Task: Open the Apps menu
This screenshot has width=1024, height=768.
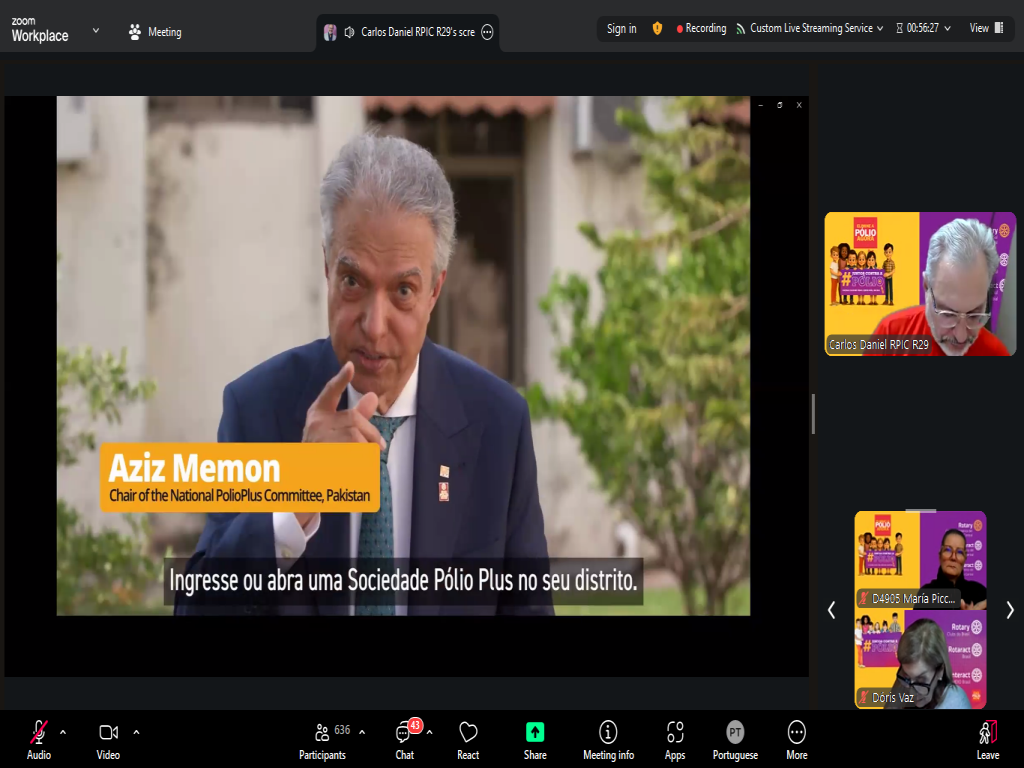Action: point(675,738)
